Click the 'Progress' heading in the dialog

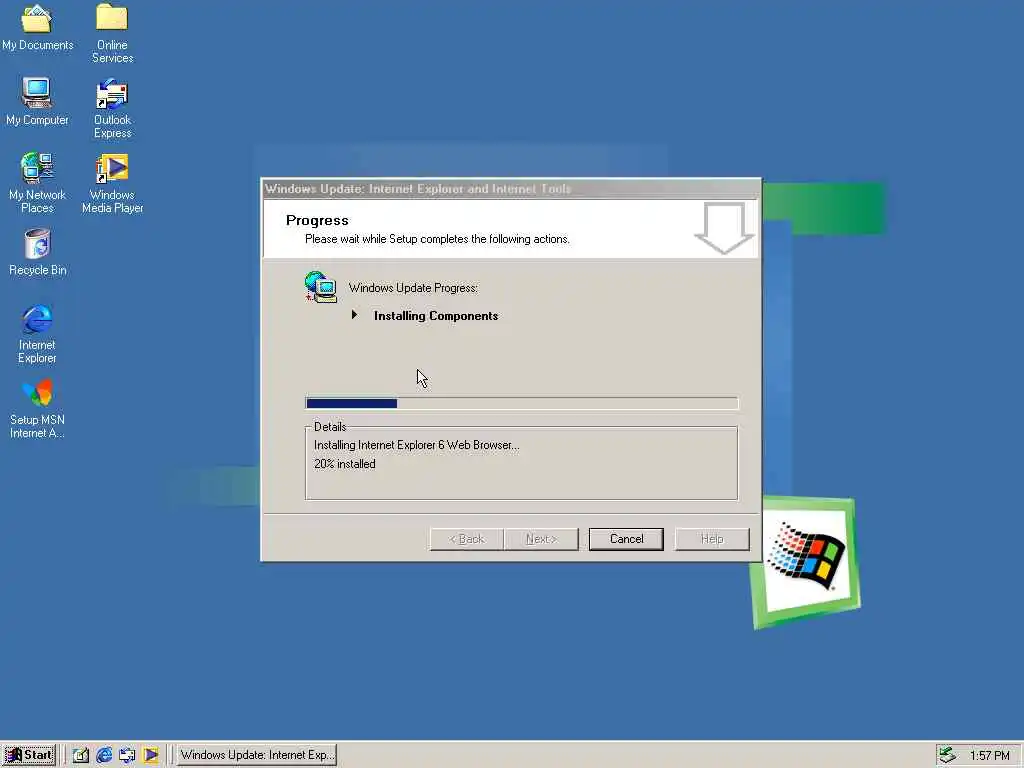click(x=317, y=221)
